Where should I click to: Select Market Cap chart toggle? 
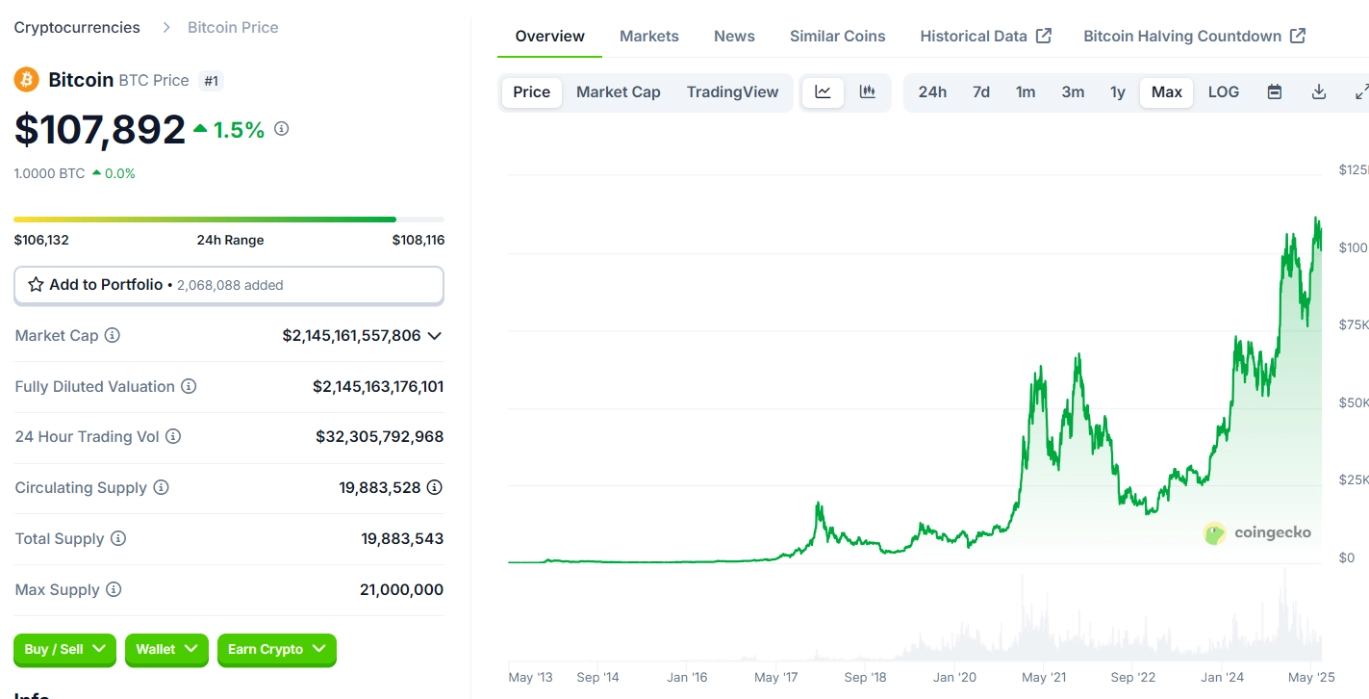pos(618,92)
